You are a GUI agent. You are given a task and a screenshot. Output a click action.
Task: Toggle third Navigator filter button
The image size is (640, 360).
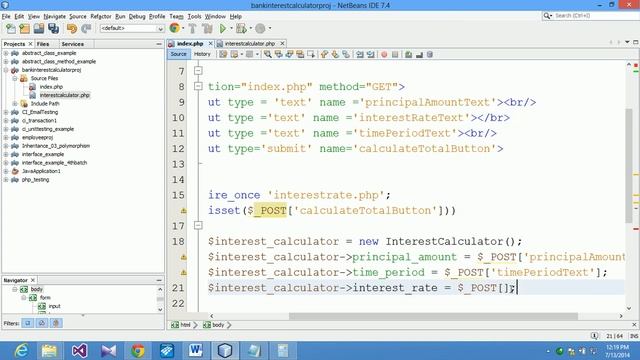tap(56, 323)
